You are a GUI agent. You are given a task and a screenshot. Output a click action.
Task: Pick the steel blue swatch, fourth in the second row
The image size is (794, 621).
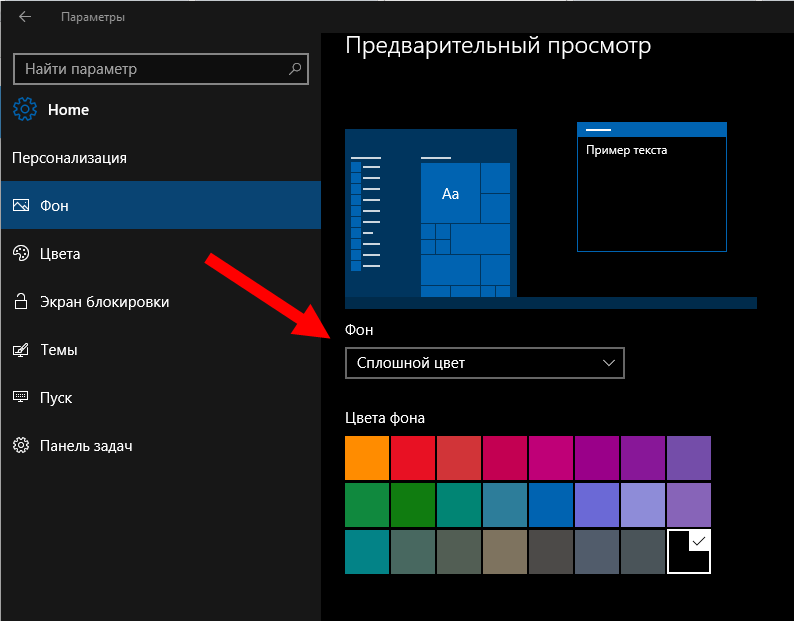[x=505, y=505]
